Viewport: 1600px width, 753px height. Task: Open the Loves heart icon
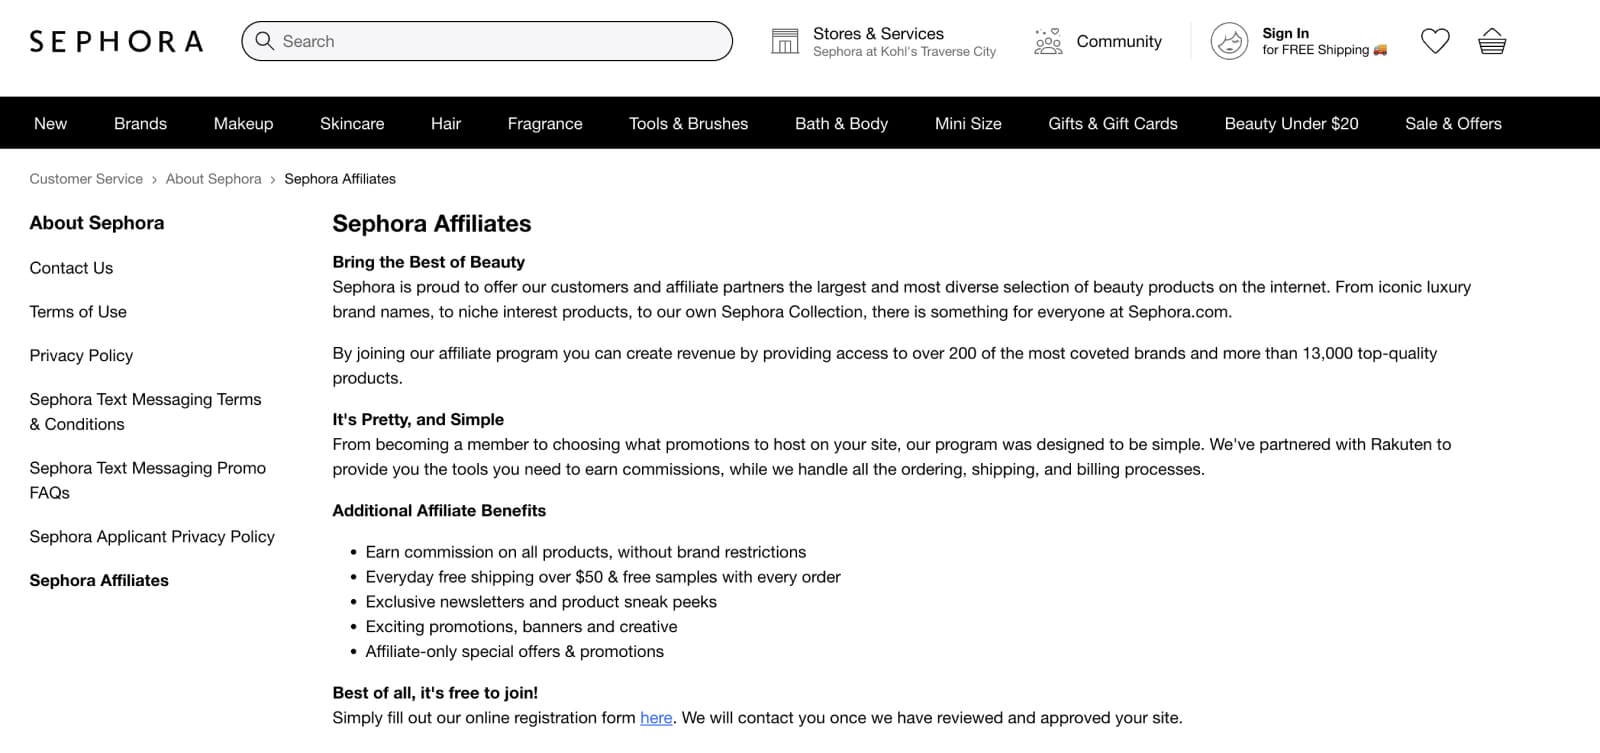[1435, 41]
